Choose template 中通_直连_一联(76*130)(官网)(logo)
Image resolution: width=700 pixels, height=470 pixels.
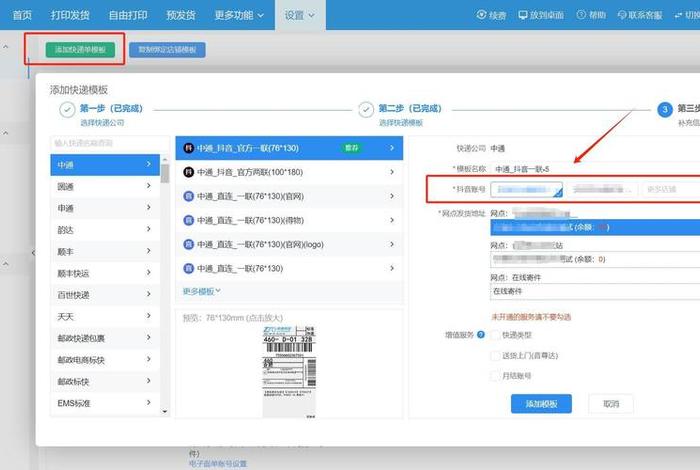tap(289, 244)
